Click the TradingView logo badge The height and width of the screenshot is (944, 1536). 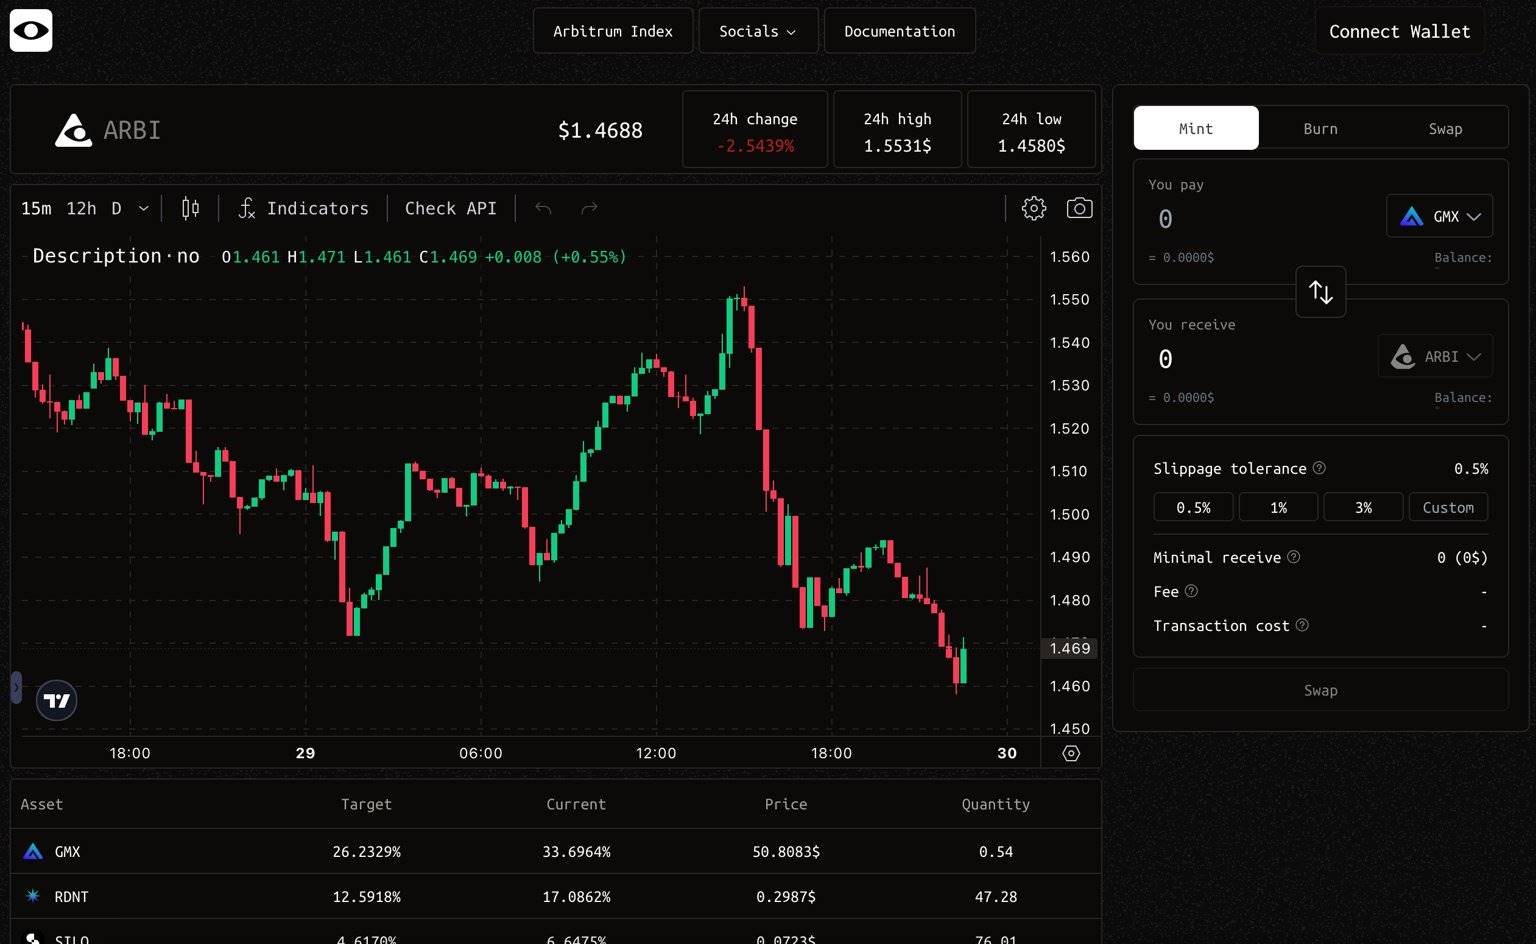point(57,701)
